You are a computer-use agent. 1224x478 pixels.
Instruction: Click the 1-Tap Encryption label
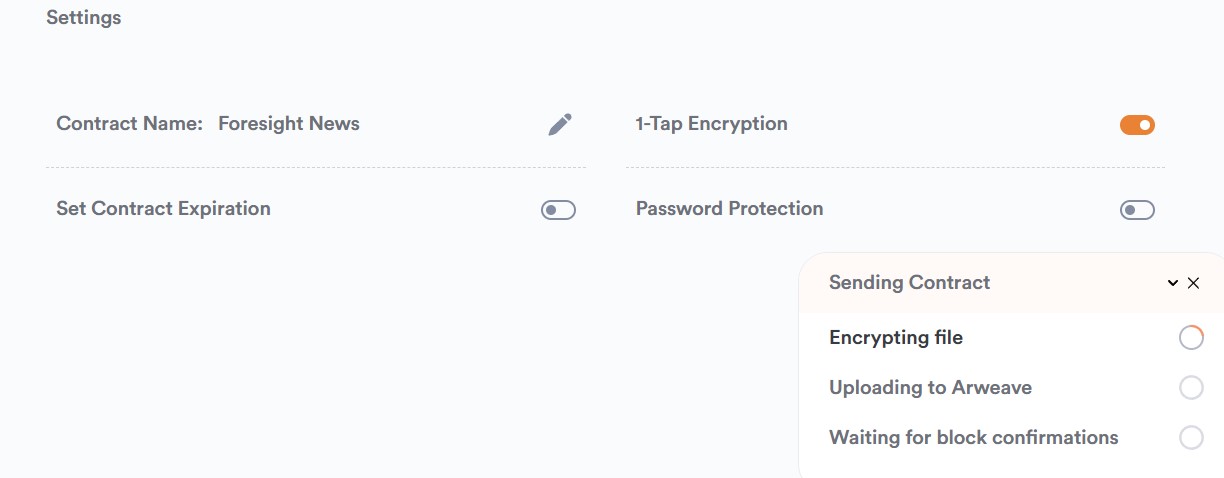[x=711, y=124]
